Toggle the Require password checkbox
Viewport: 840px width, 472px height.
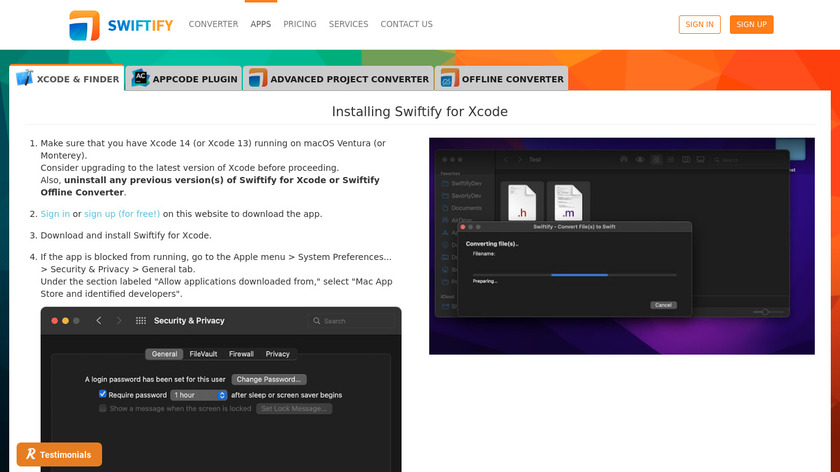[102, 395]
